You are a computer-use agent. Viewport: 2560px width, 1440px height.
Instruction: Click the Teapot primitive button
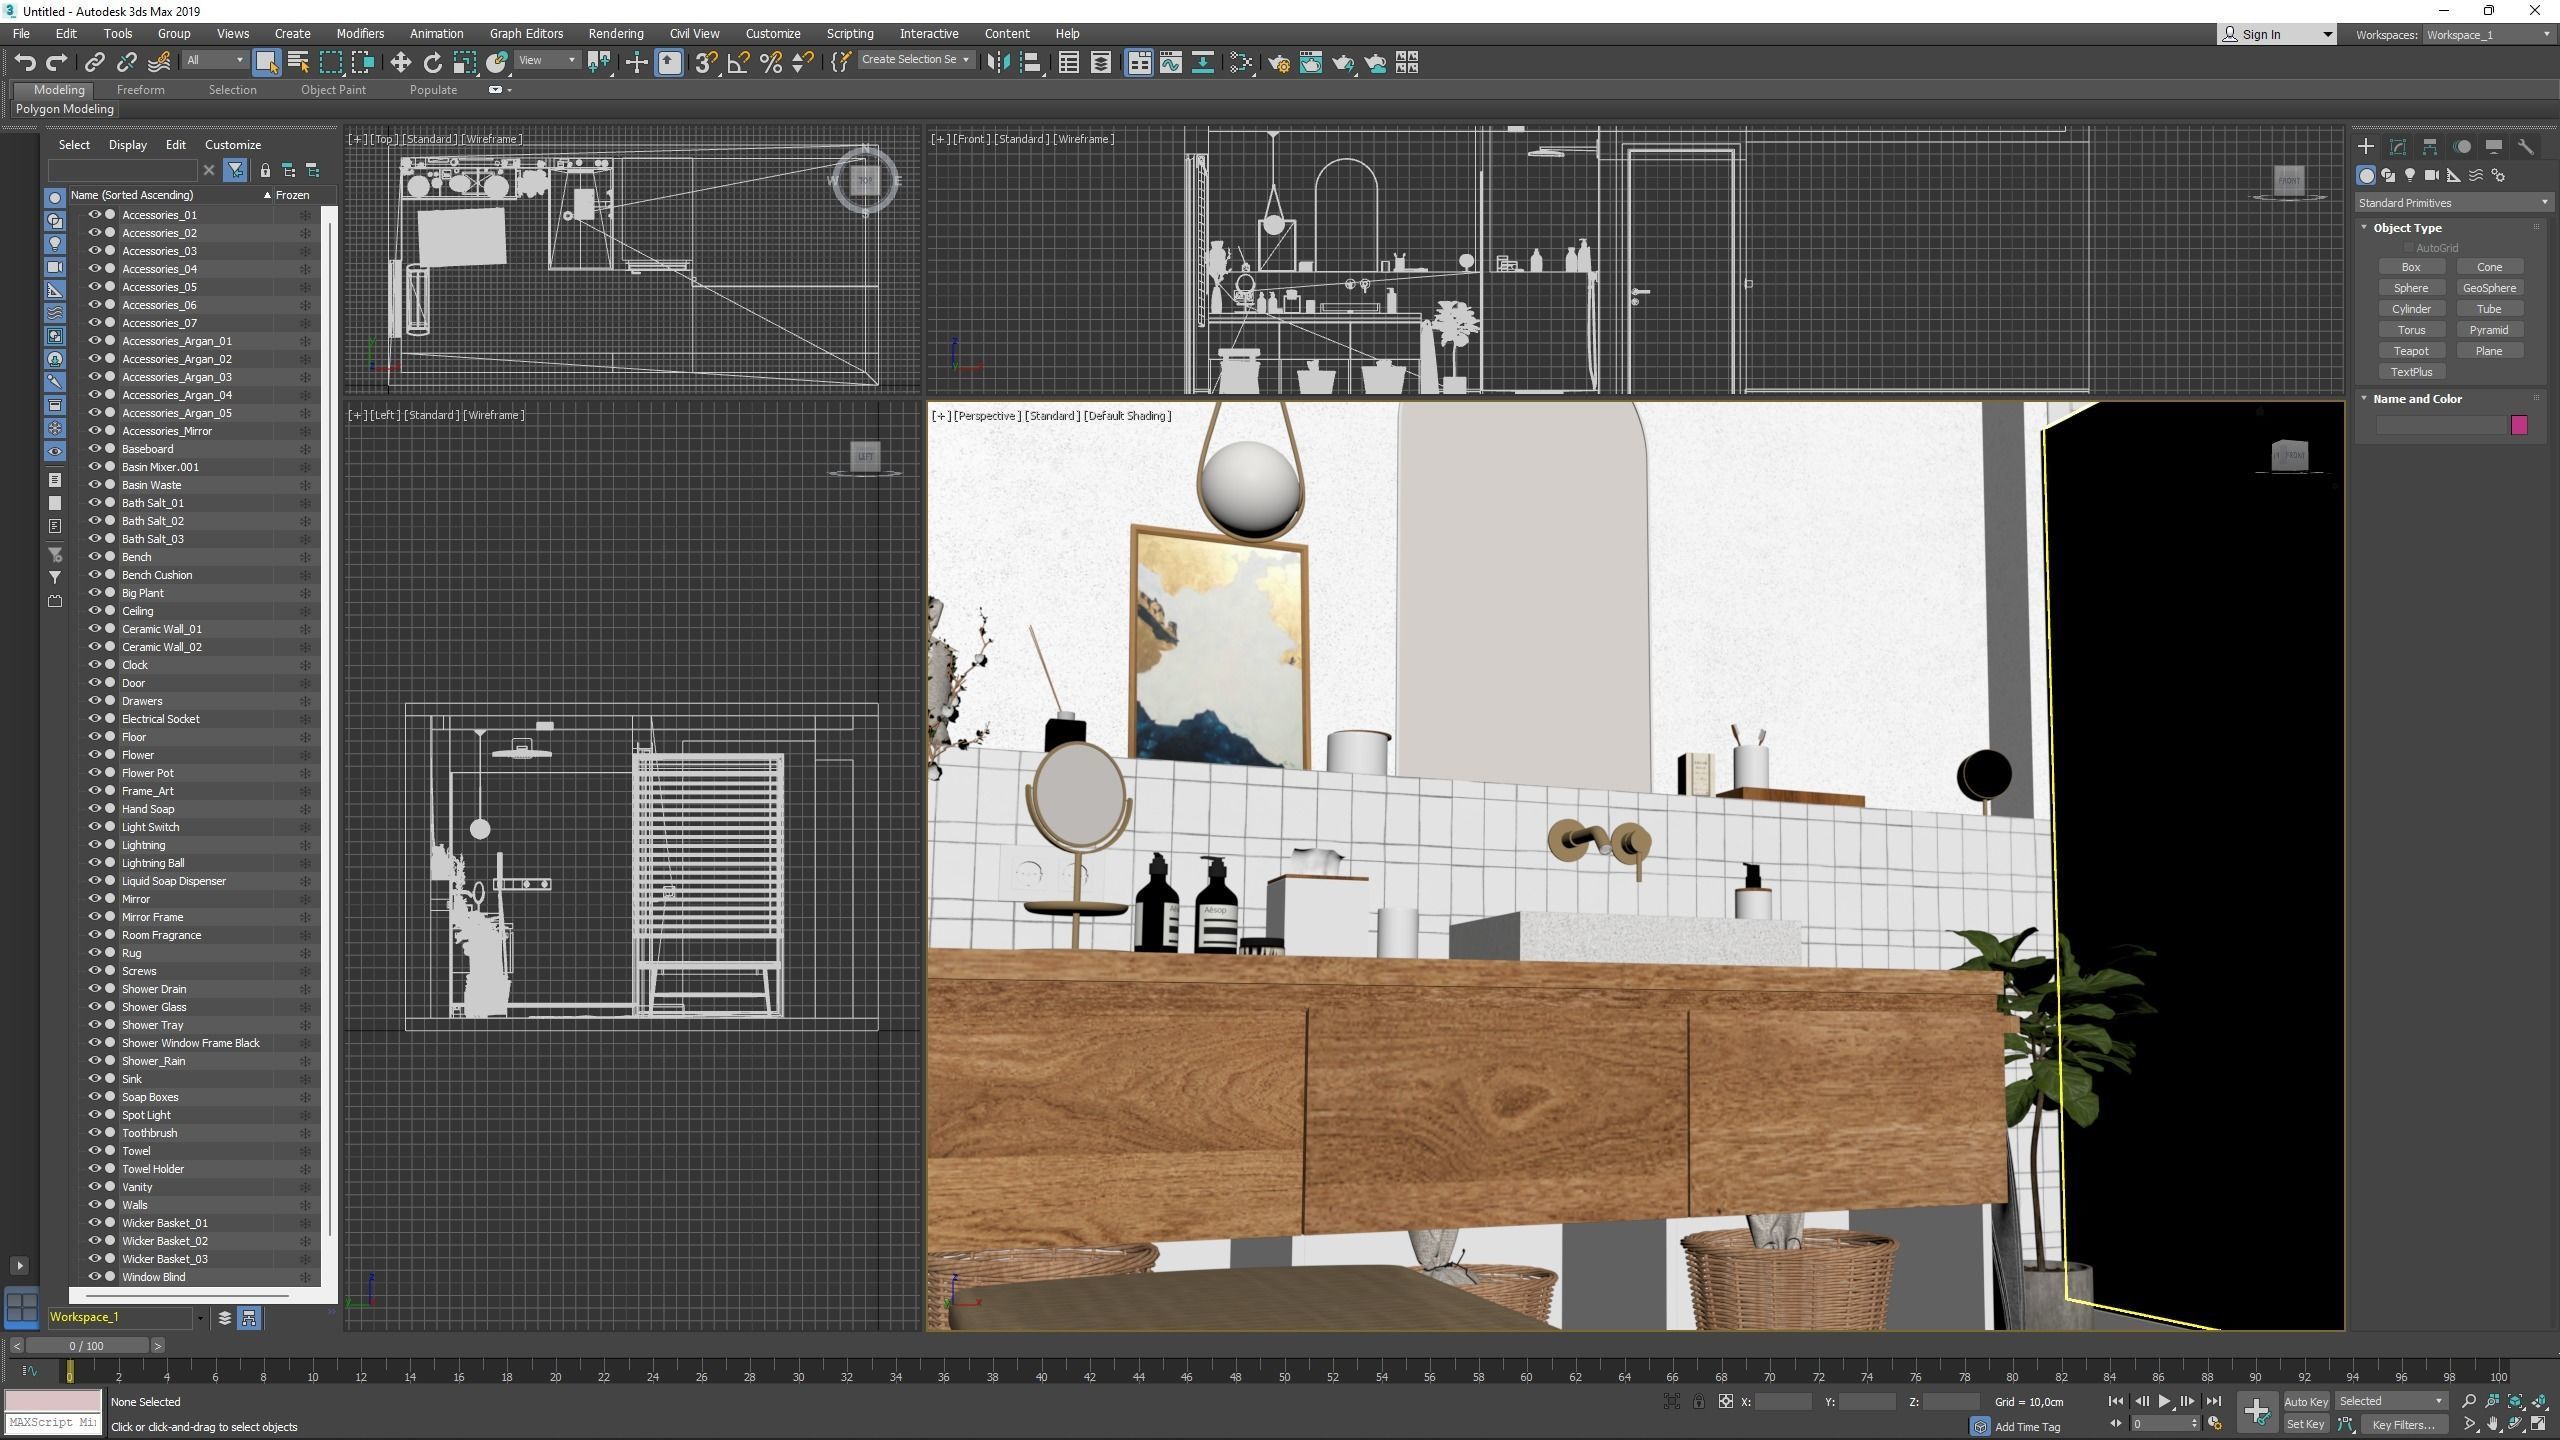pyautogui.click(x=2411, y=351)
